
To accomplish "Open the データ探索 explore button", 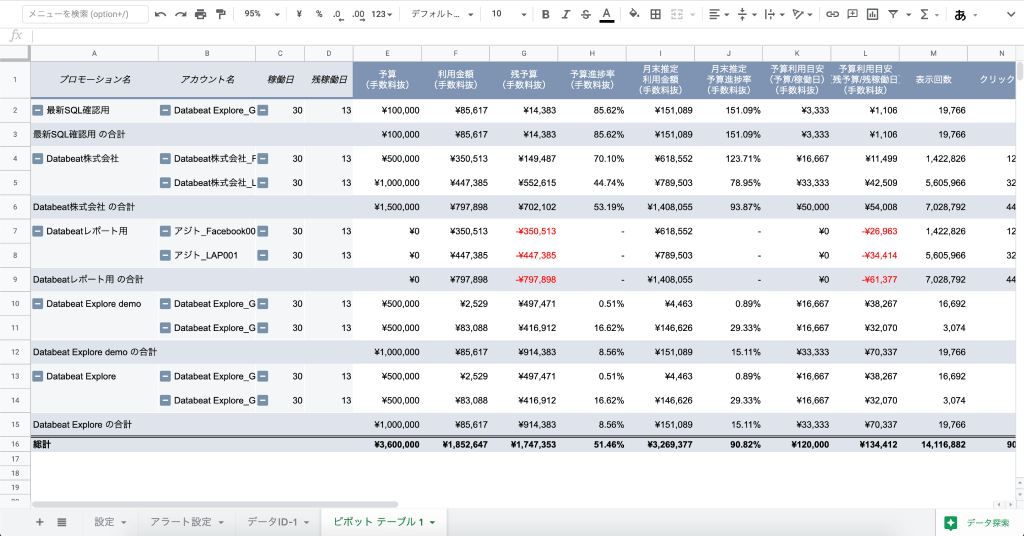I will pyautogui.click(x=978, y=522).
